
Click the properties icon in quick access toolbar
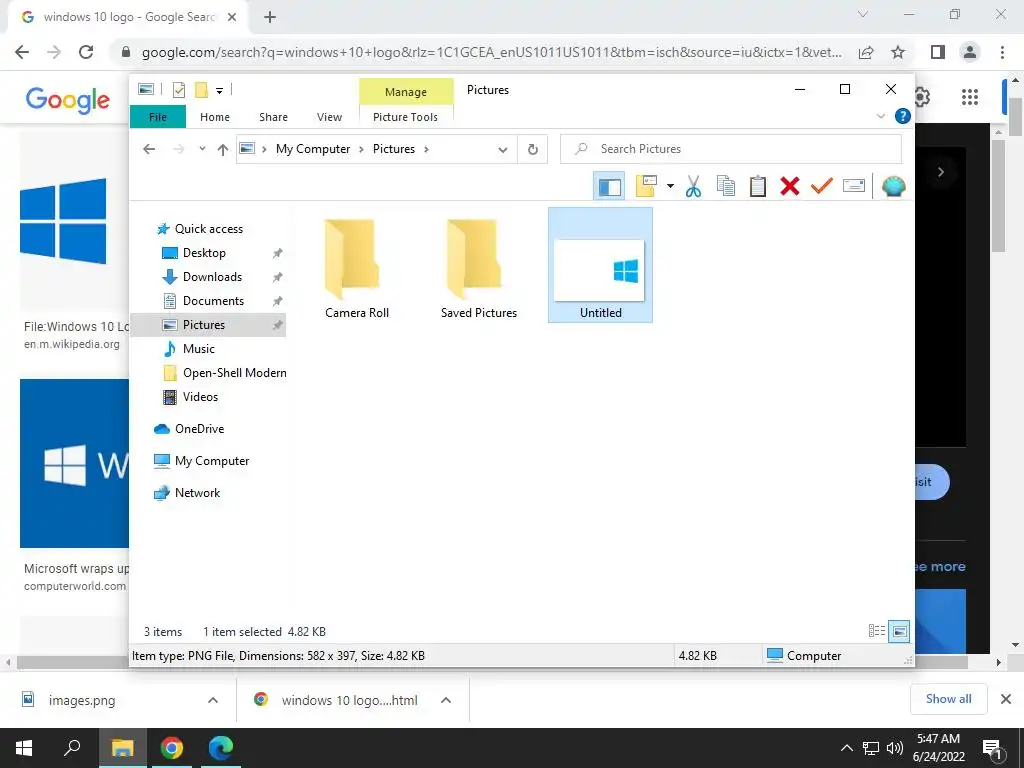[178, 90]
